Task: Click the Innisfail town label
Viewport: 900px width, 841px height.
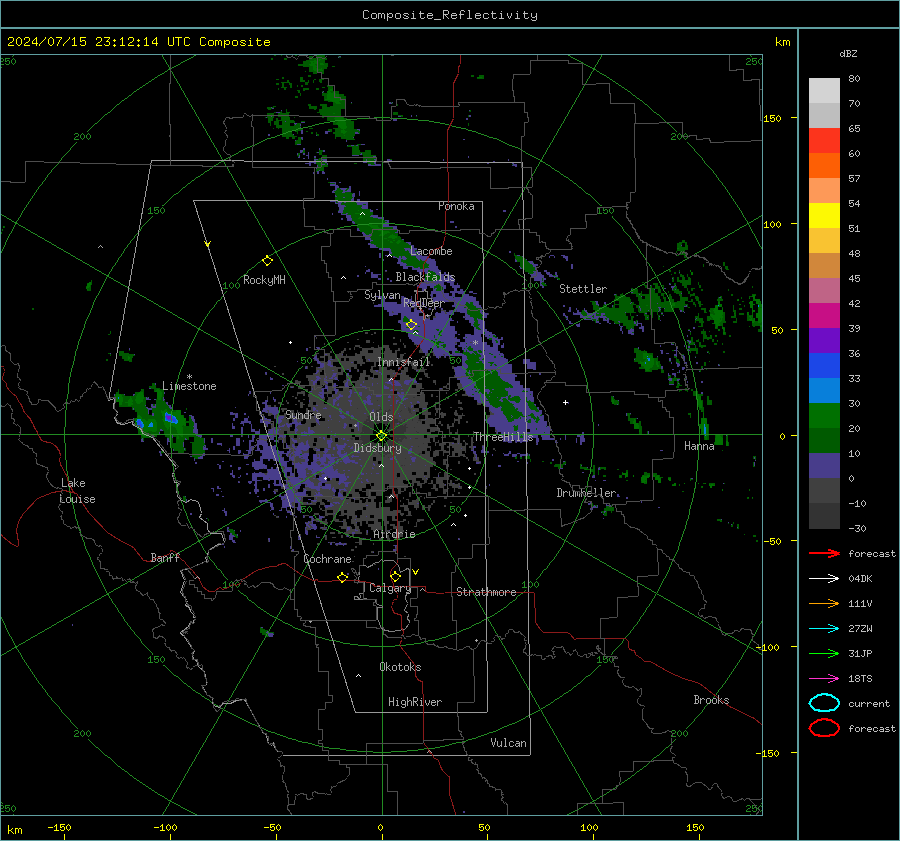Action: click(404, 362)
